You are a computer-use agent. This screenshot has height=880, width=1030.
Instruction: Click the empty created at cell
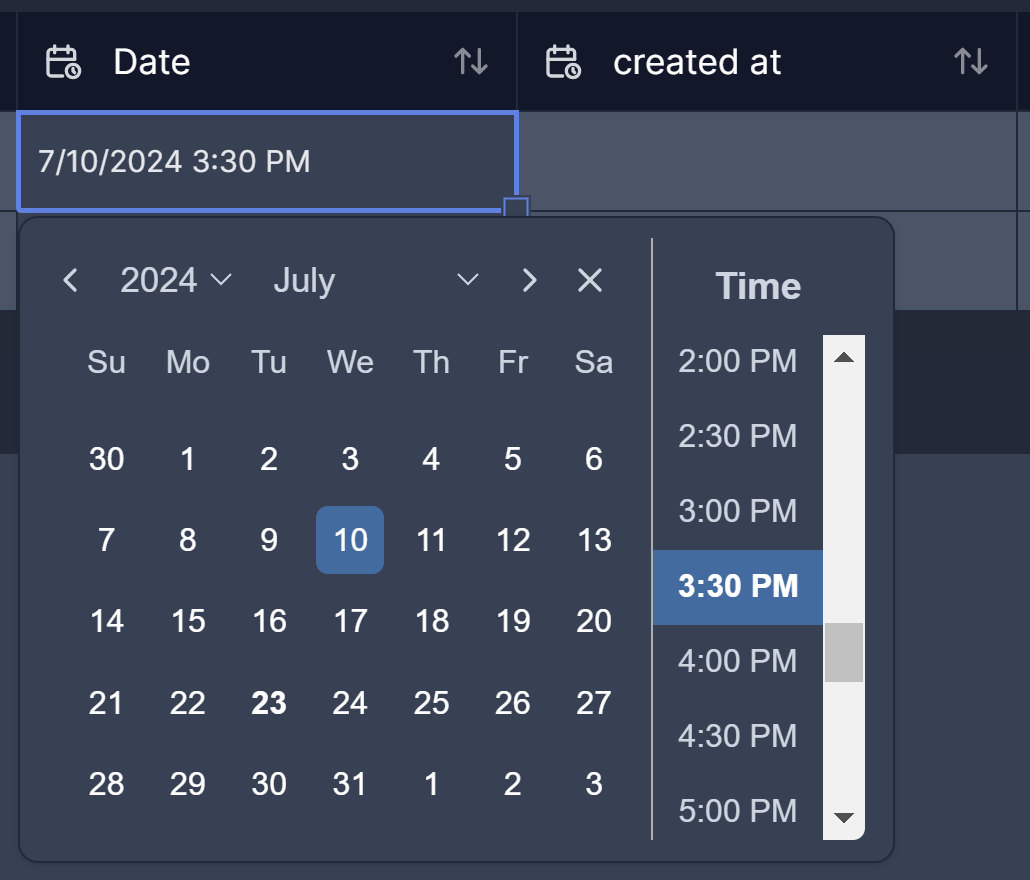point(767,161)
